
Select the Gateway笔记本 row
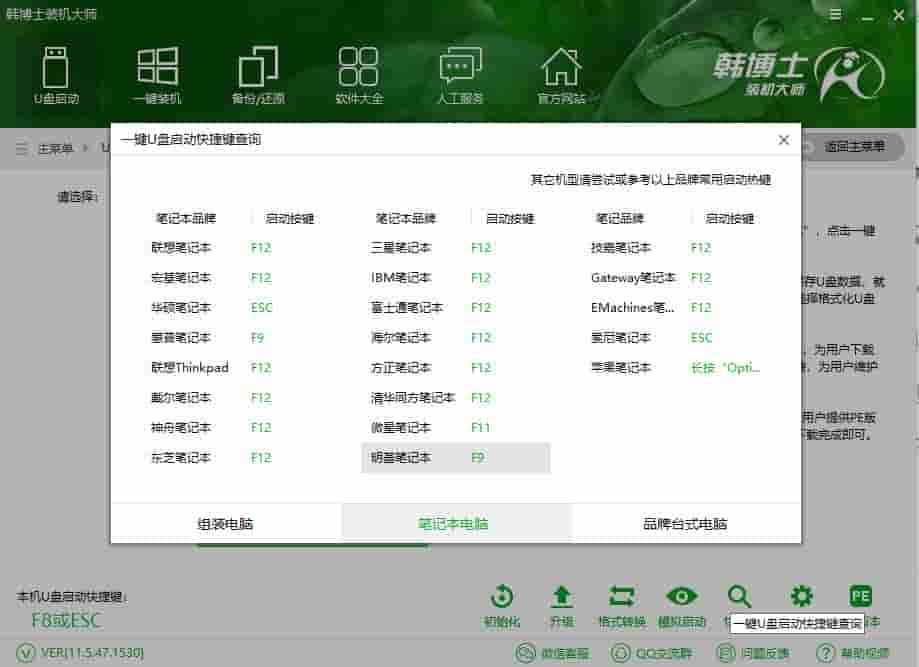[x=676, y=277]
